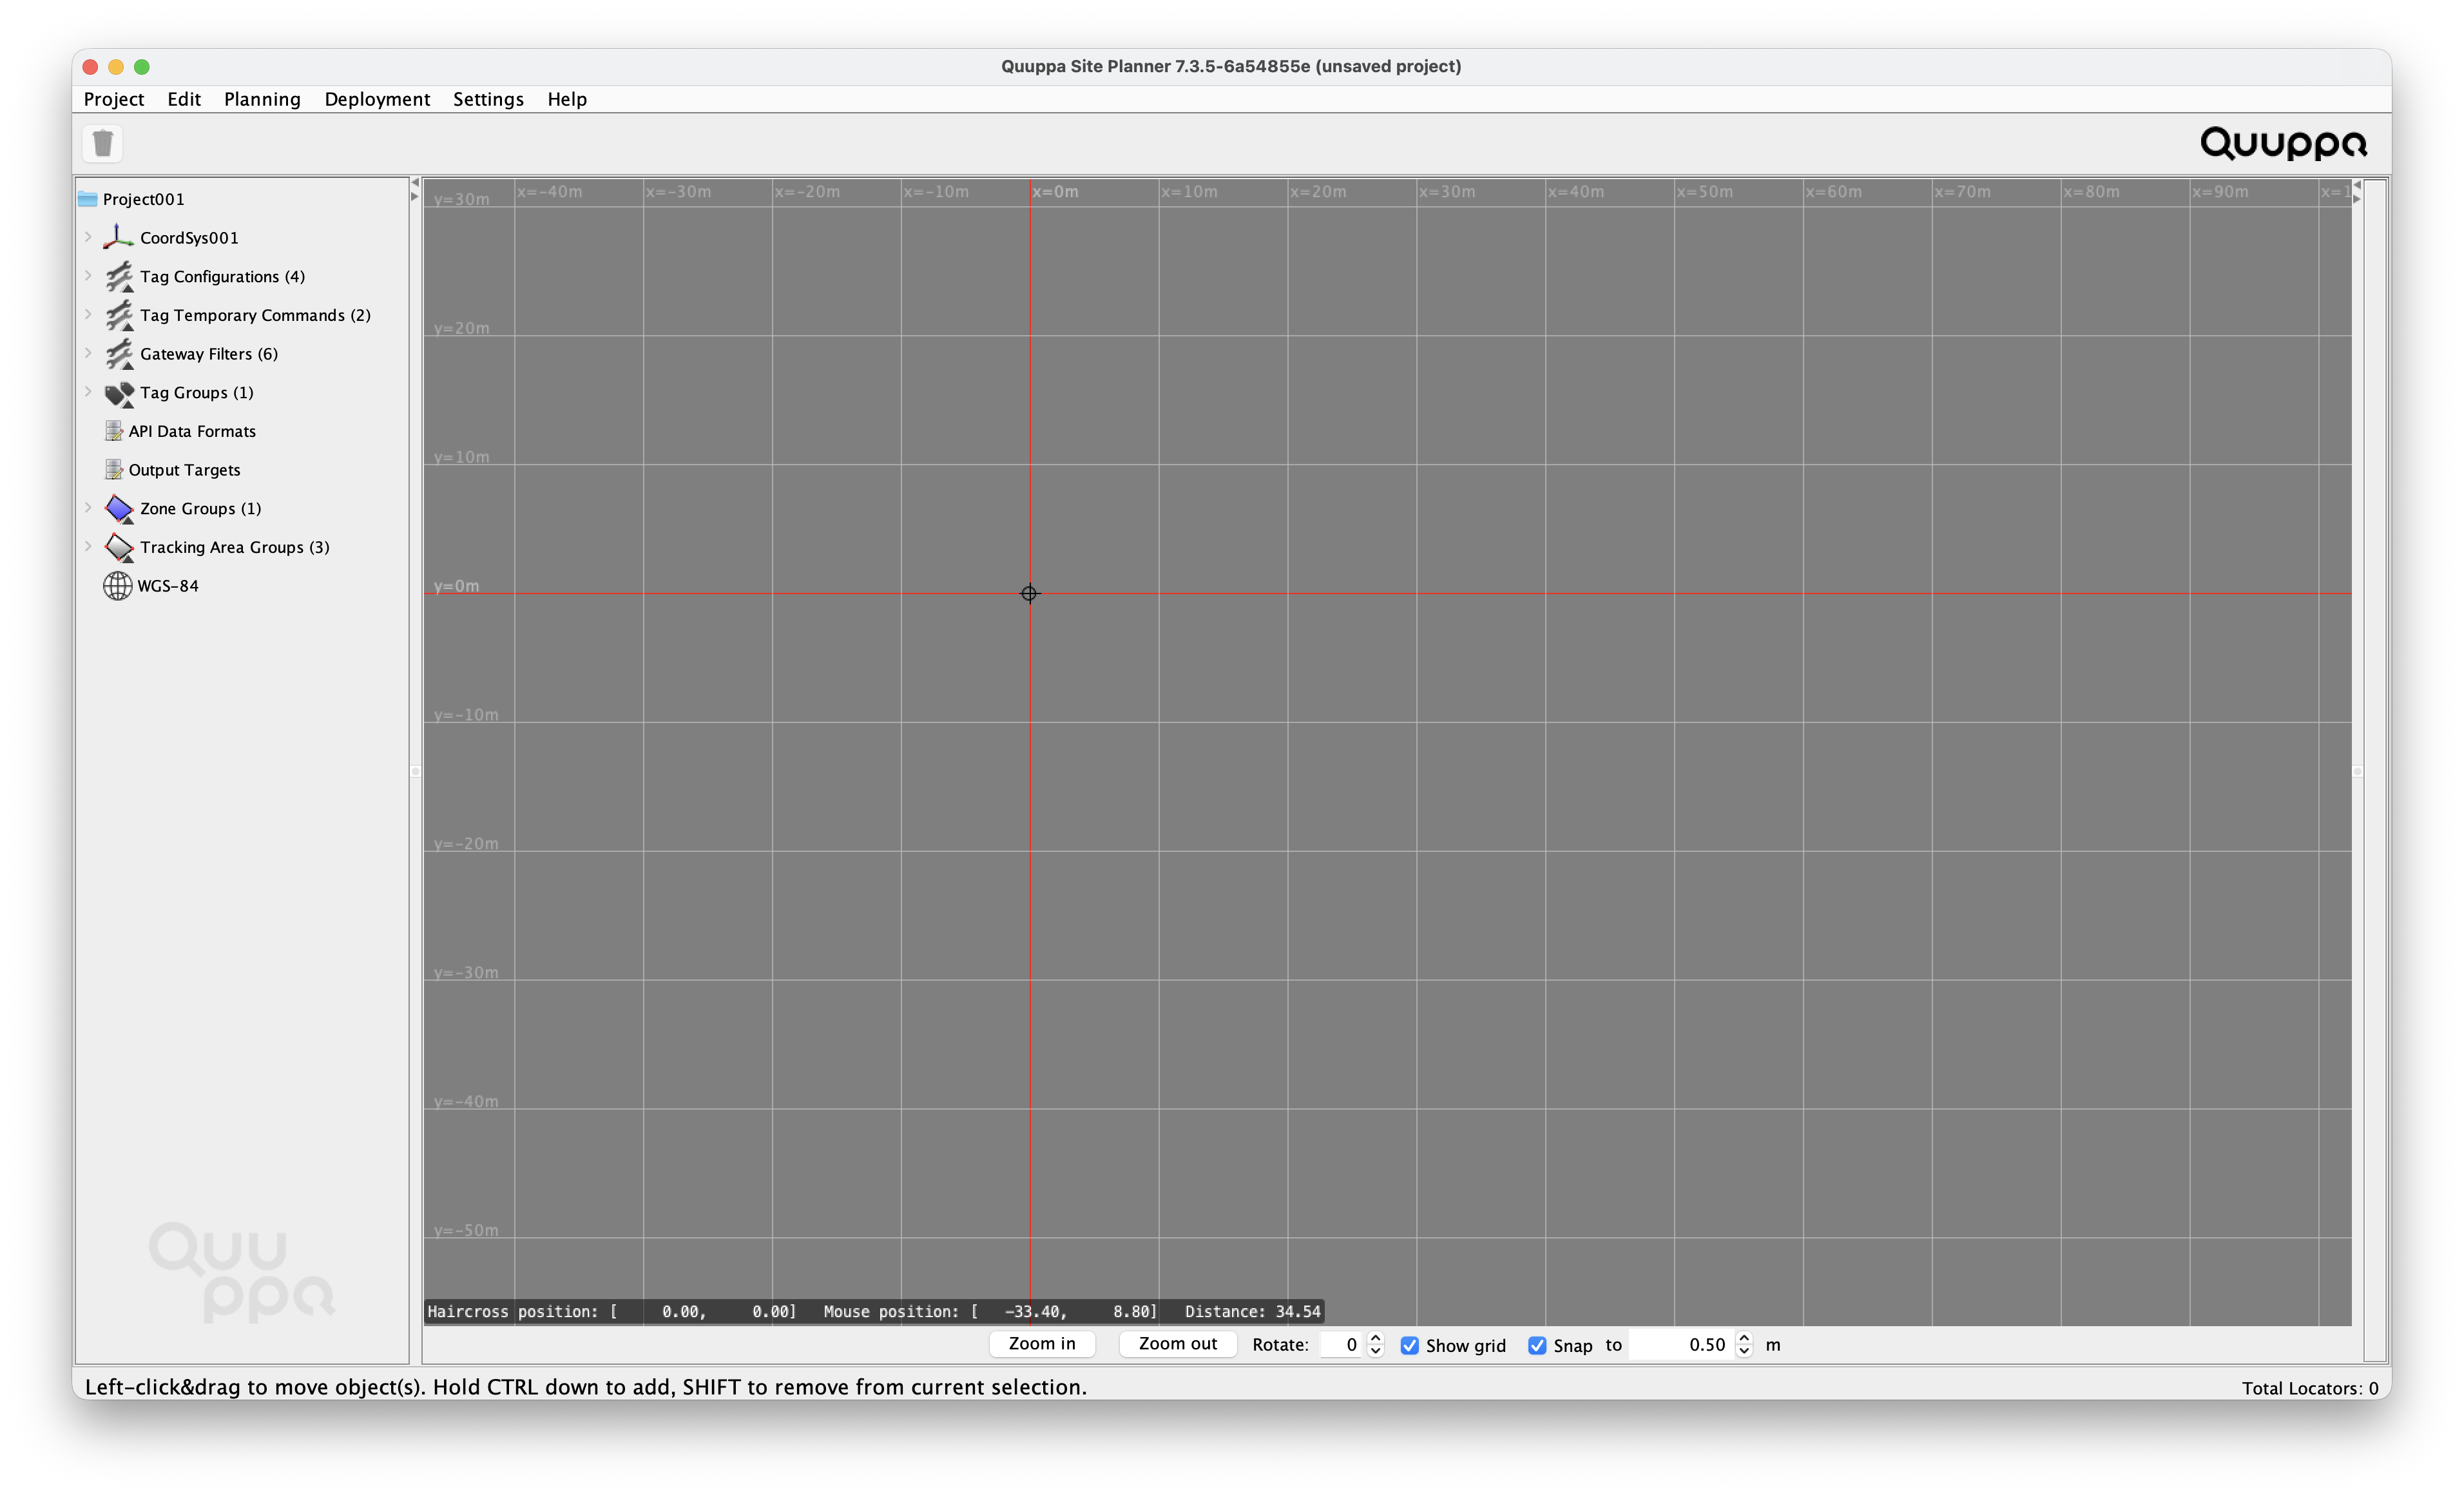Select WGS-84 in the tree
The image size is (2464, 1495).
[x=168, y=586]
